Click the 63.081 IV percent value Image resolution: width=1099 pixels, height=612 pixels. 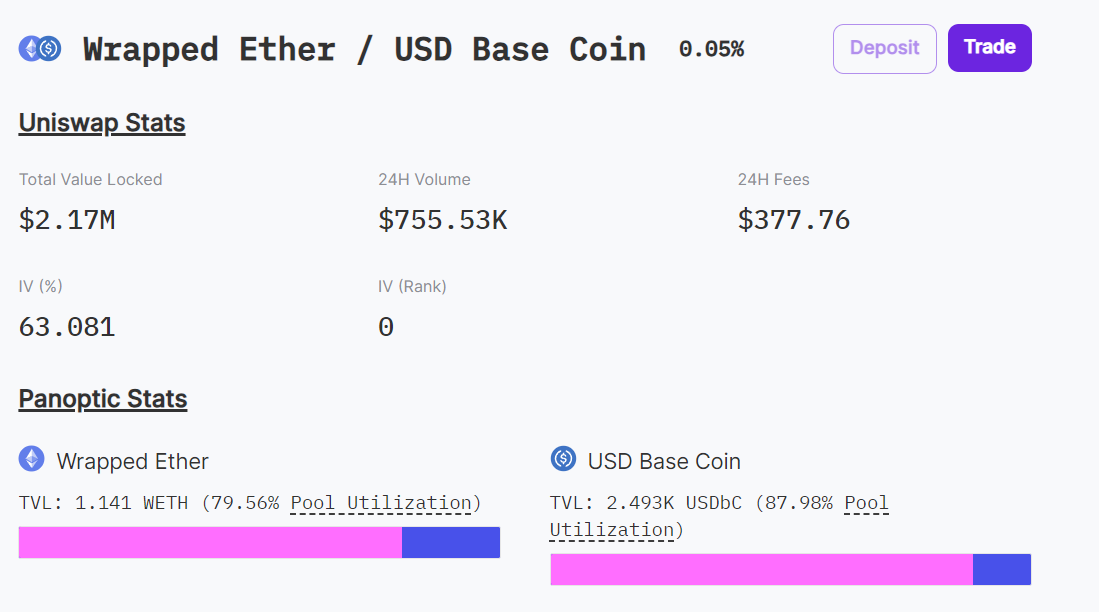click(x=67, y=327)
